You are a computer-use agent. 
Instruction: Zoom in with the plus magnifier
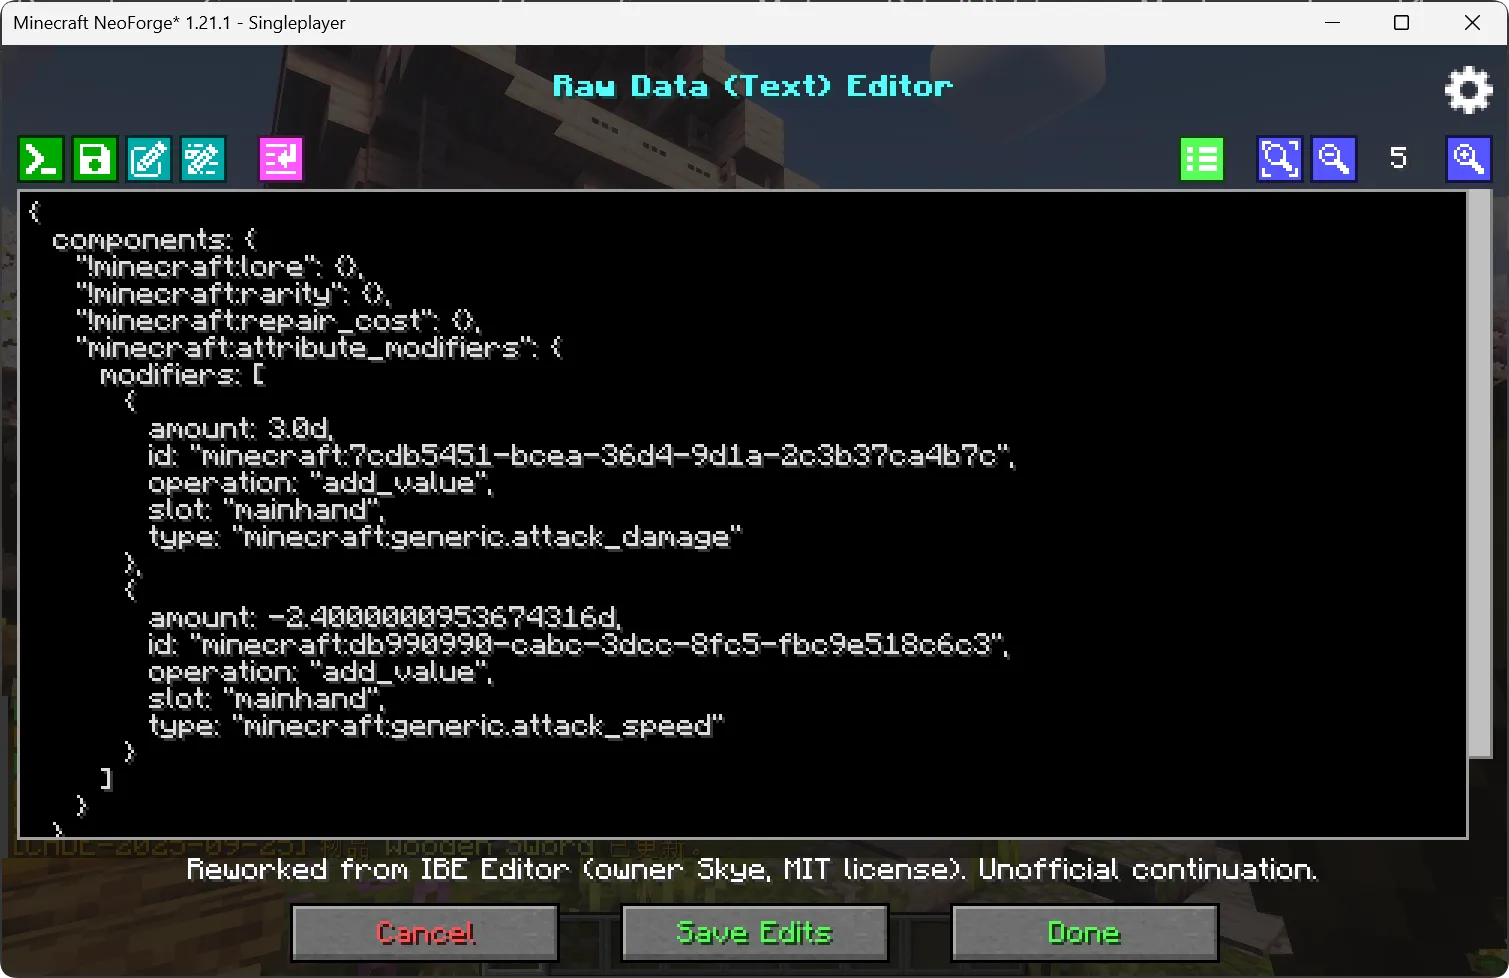(x=1468, y=159)
